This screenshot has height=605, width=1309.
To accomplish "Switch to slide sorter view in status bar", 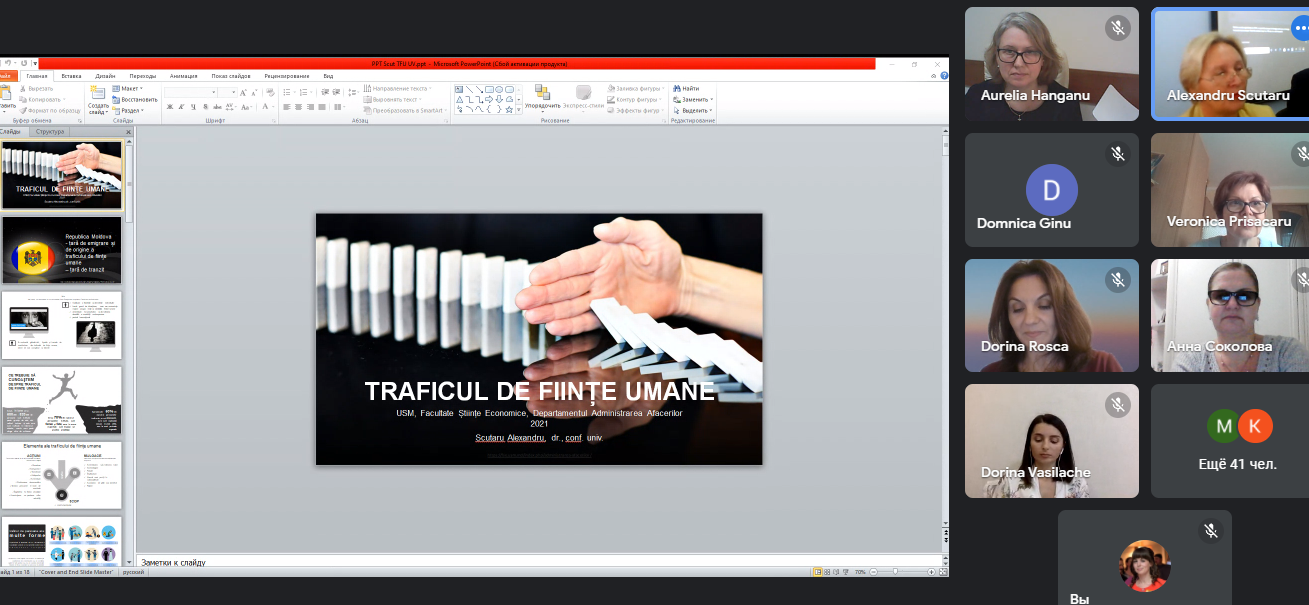I will click(828, 572).
